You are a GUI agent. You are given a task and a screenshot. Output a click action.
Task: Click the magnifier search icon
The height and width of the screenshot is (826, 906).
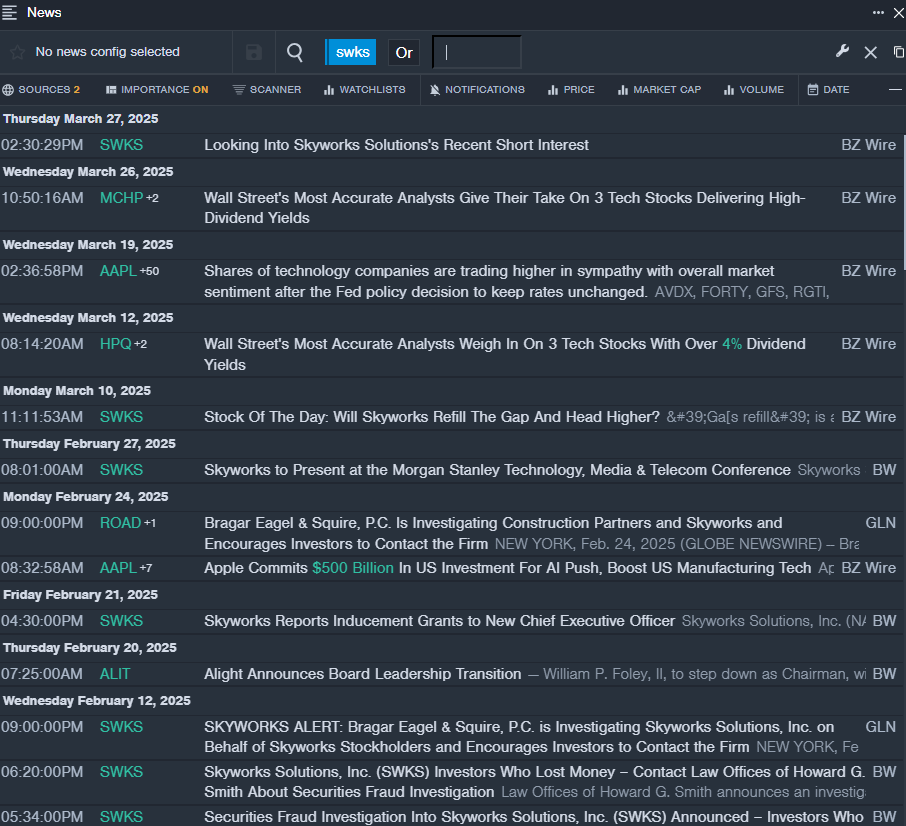(x=295, y=52)
